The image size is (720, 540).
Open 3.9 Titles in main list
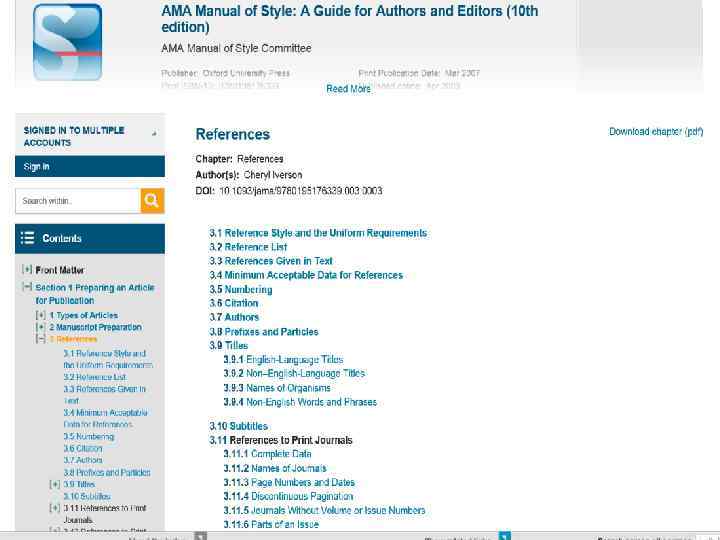(x=229, y=345)
